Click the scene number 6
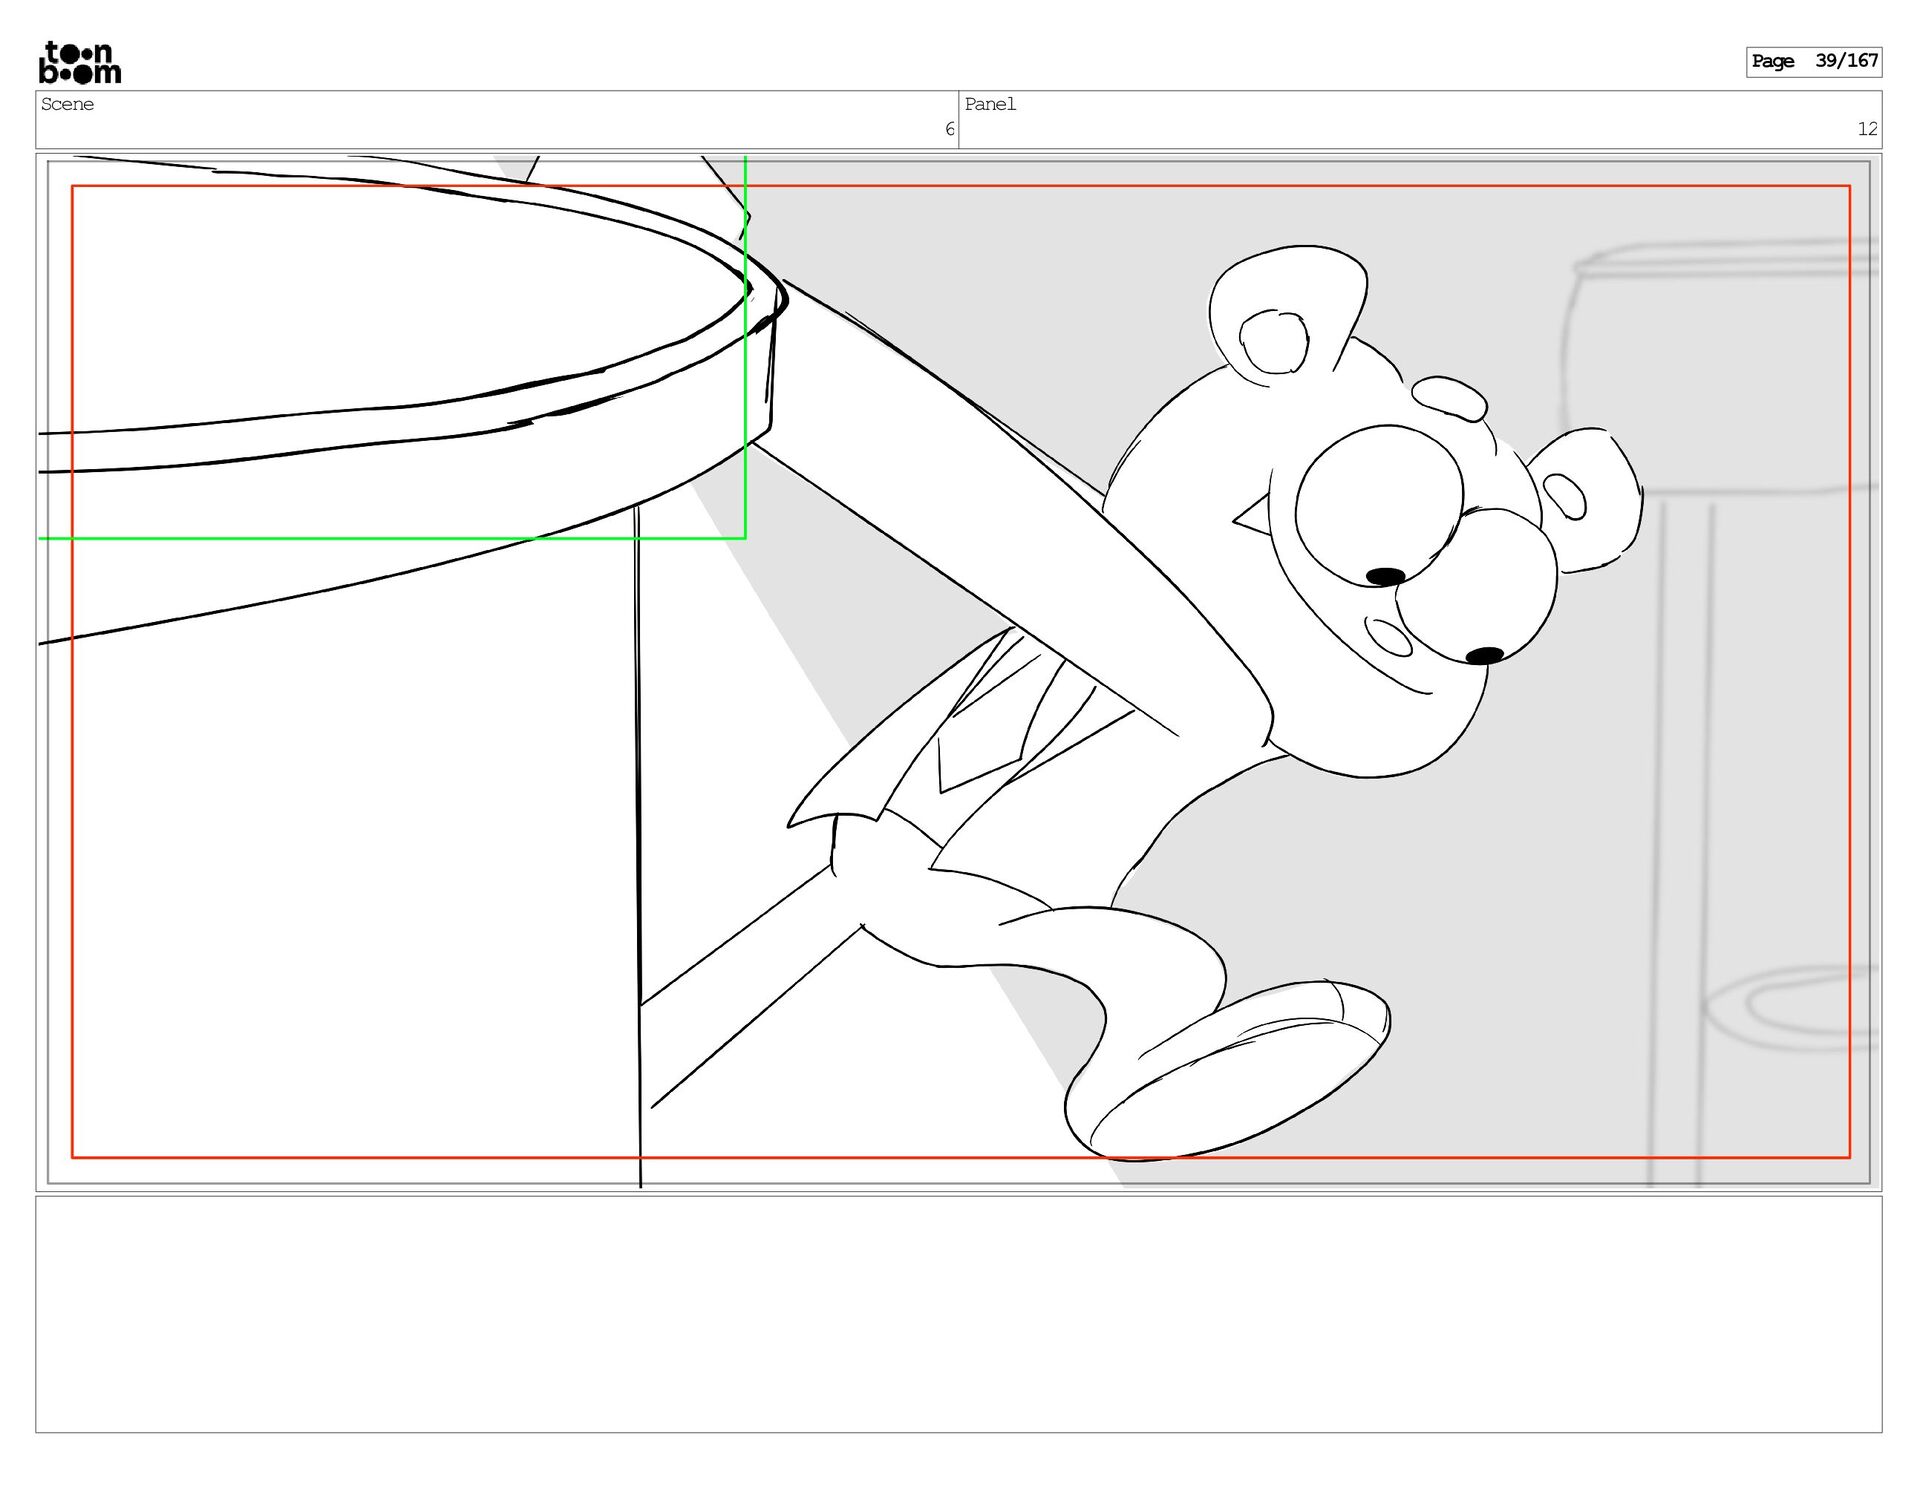 [x=949, y=129]
